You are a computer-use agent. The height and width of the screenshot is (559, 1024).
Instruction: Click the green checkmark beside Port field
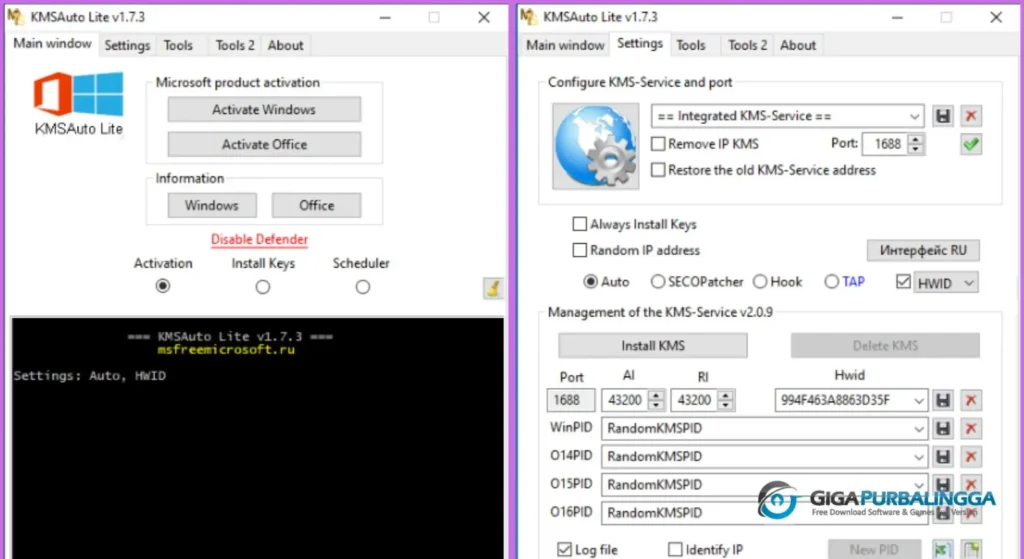click(x=970, y=144)
